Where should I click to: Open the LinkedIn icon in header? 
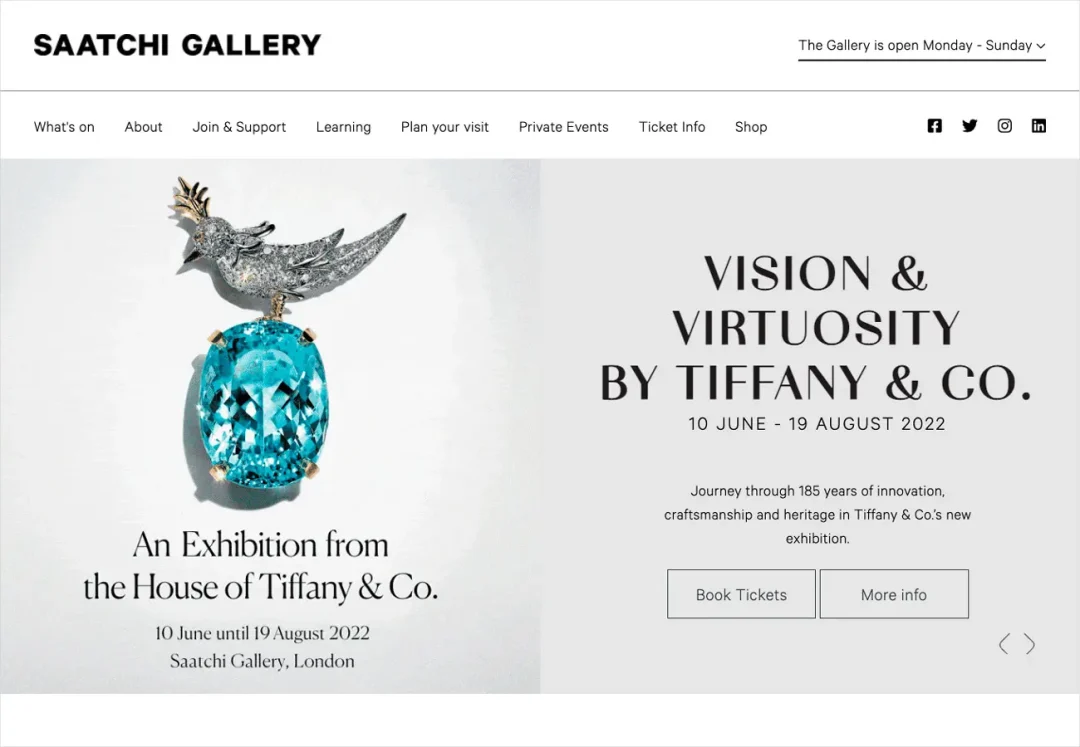[1039, 126]
